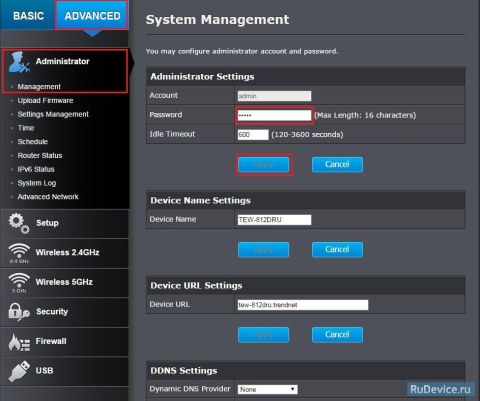Open the Setup gears icon
Image resolution: width=480 pixels, height=401 pixels.
pos(19,223)
